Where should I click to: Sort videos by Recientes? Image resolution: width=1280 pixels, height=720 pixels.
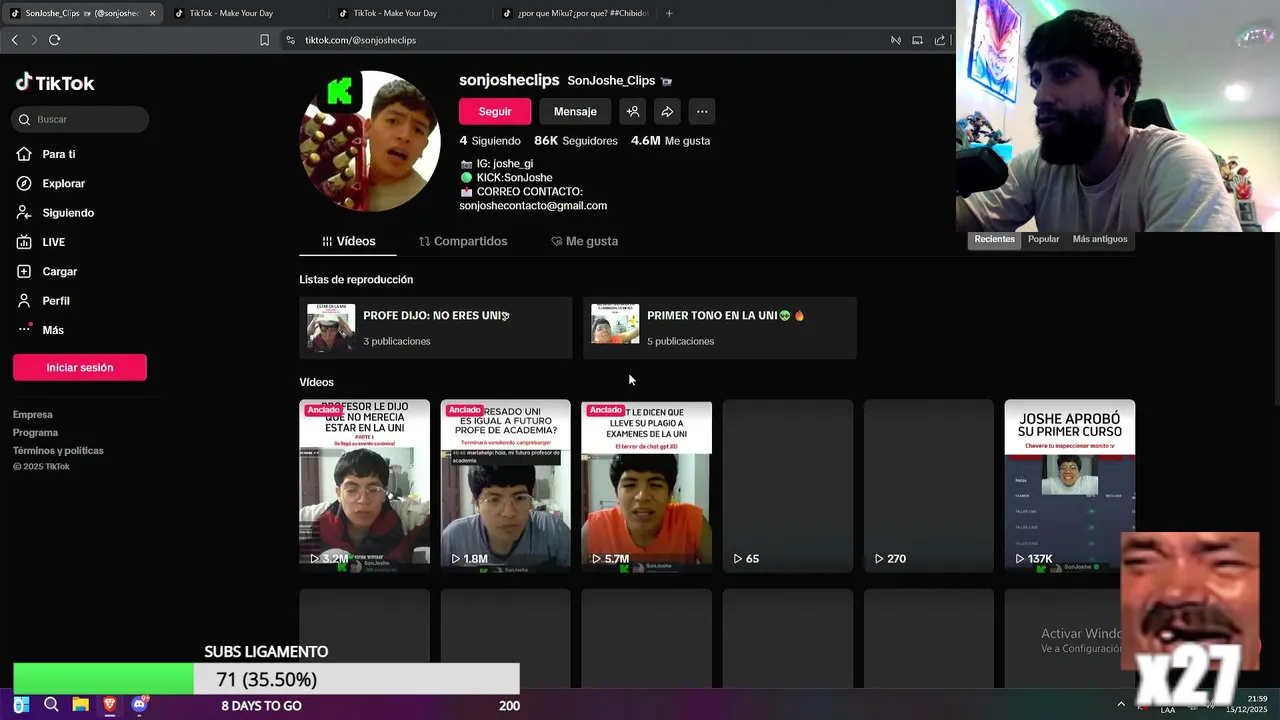995,239
